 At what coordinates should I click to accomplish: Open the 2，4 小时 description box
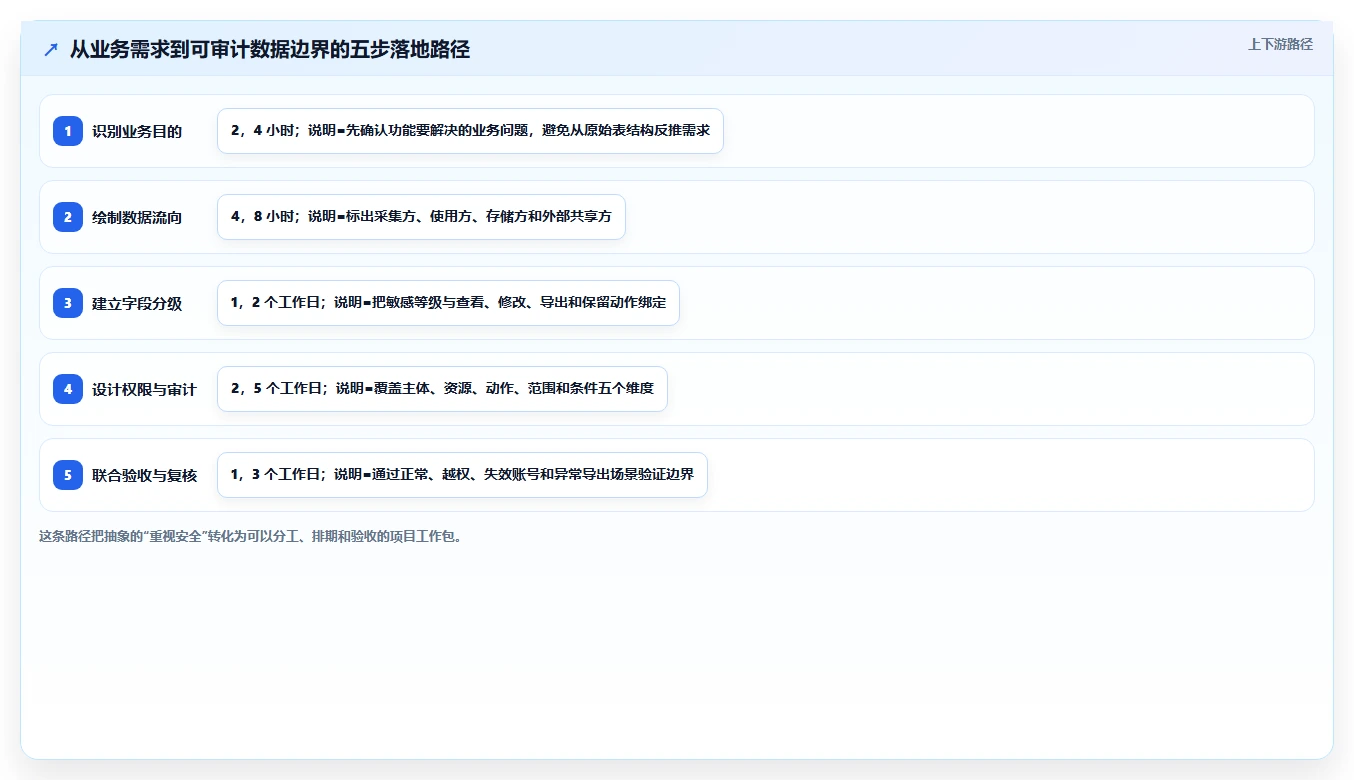(470, 131)
